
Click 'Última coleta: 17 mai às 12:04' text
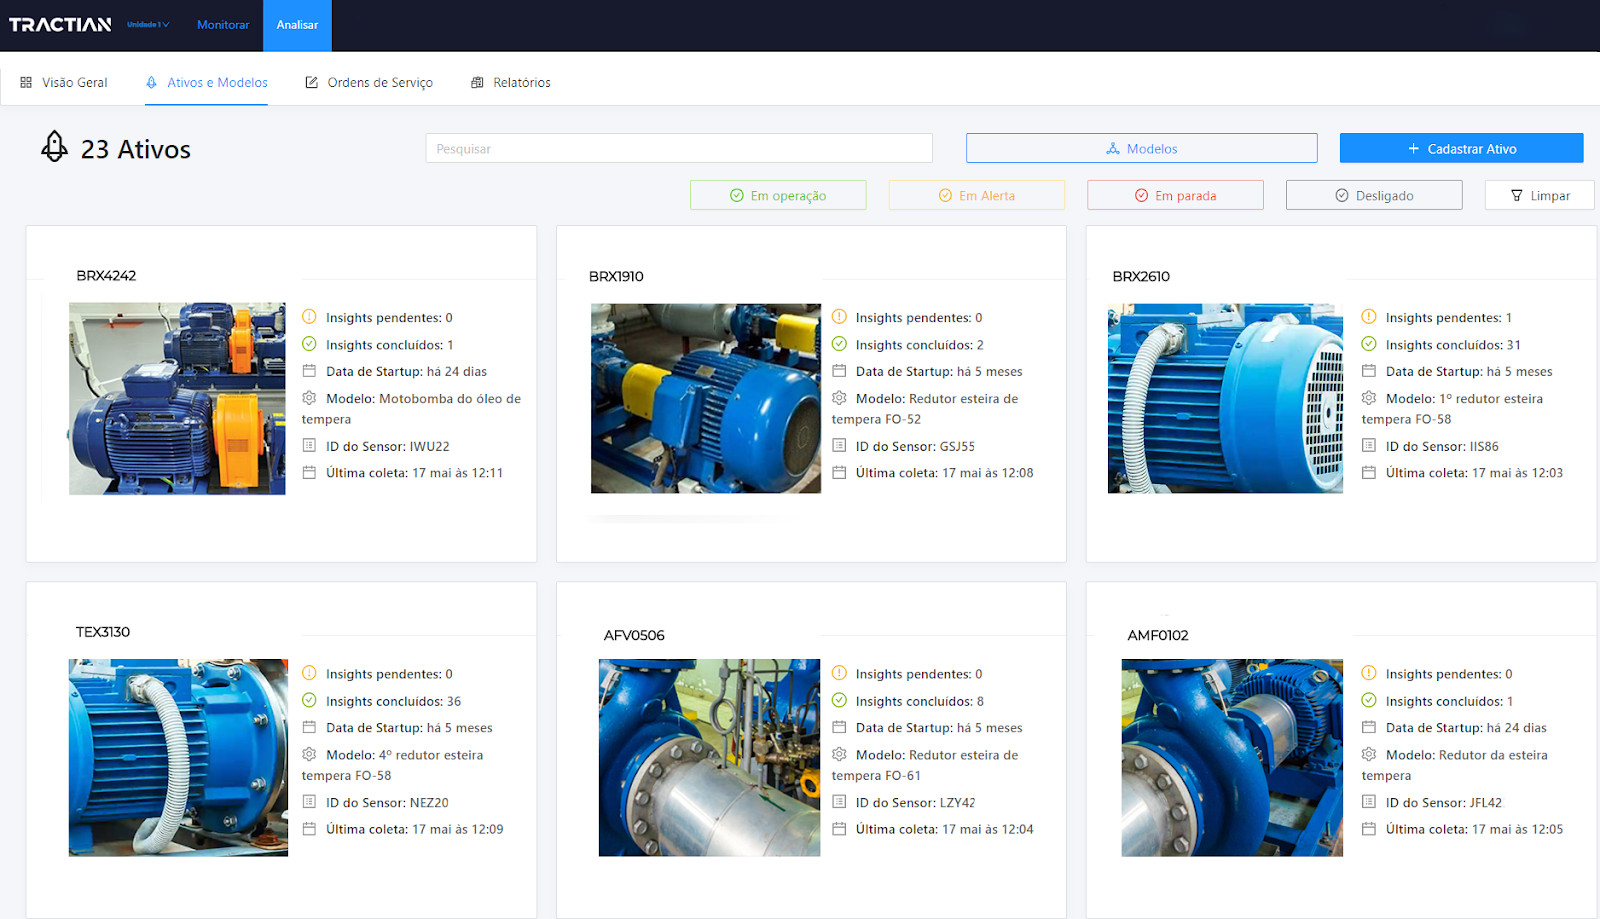click(x=945, y=830)
